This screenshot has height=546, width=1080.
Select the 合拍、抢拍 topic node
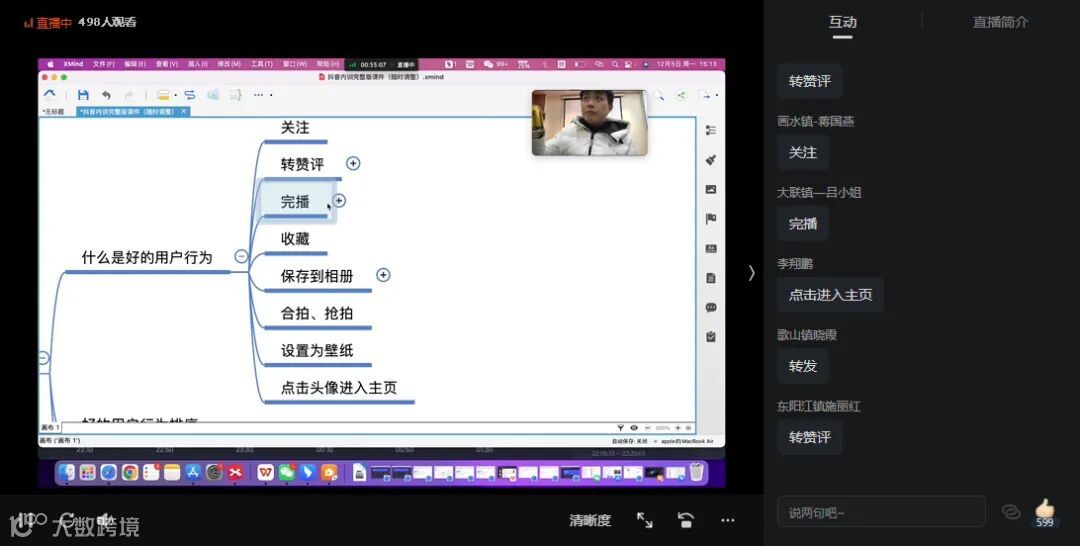coord(317,313)
